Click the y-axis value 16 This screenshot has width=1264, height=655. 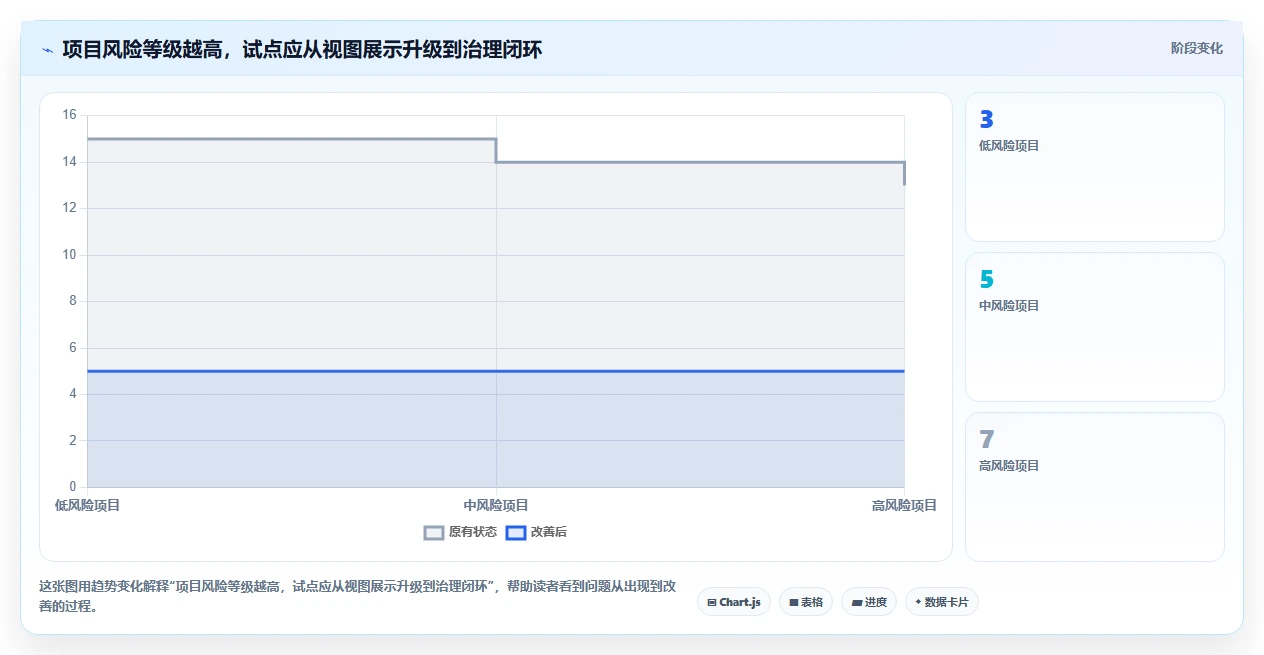pyautogui.click(x=69, y=115)
